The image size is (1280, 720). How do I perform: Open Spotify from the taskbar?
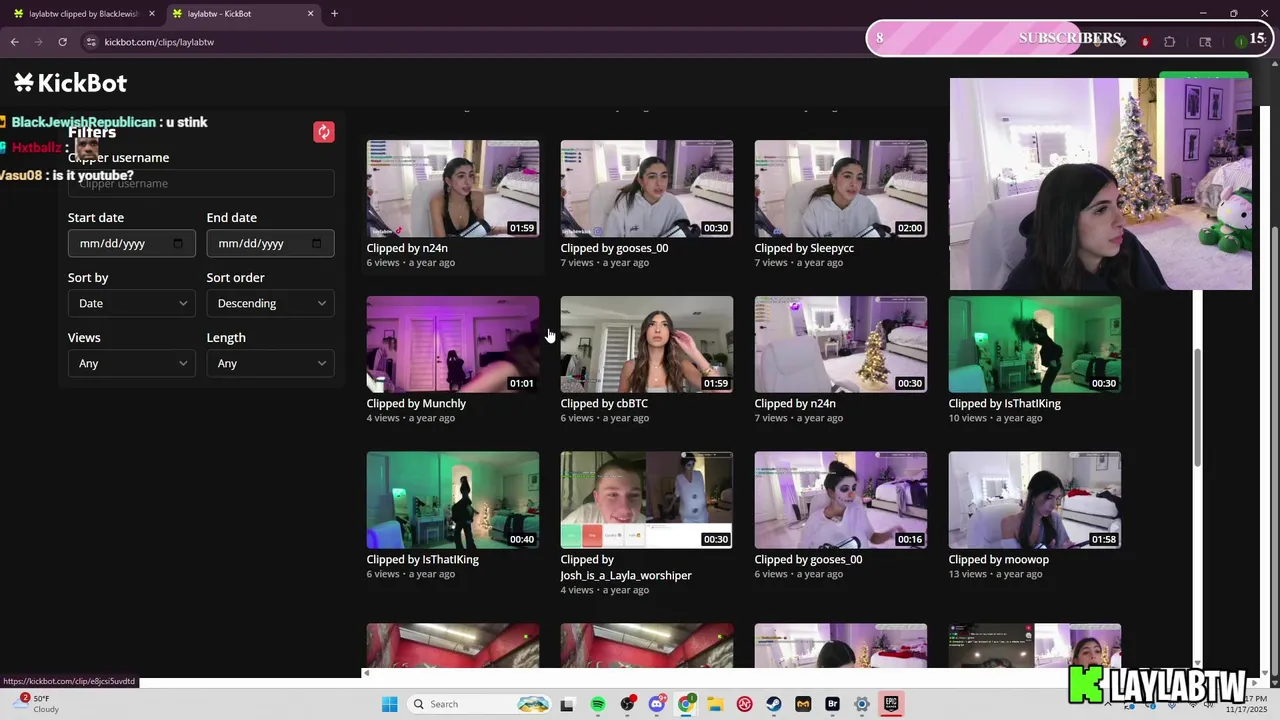(598, 704)
